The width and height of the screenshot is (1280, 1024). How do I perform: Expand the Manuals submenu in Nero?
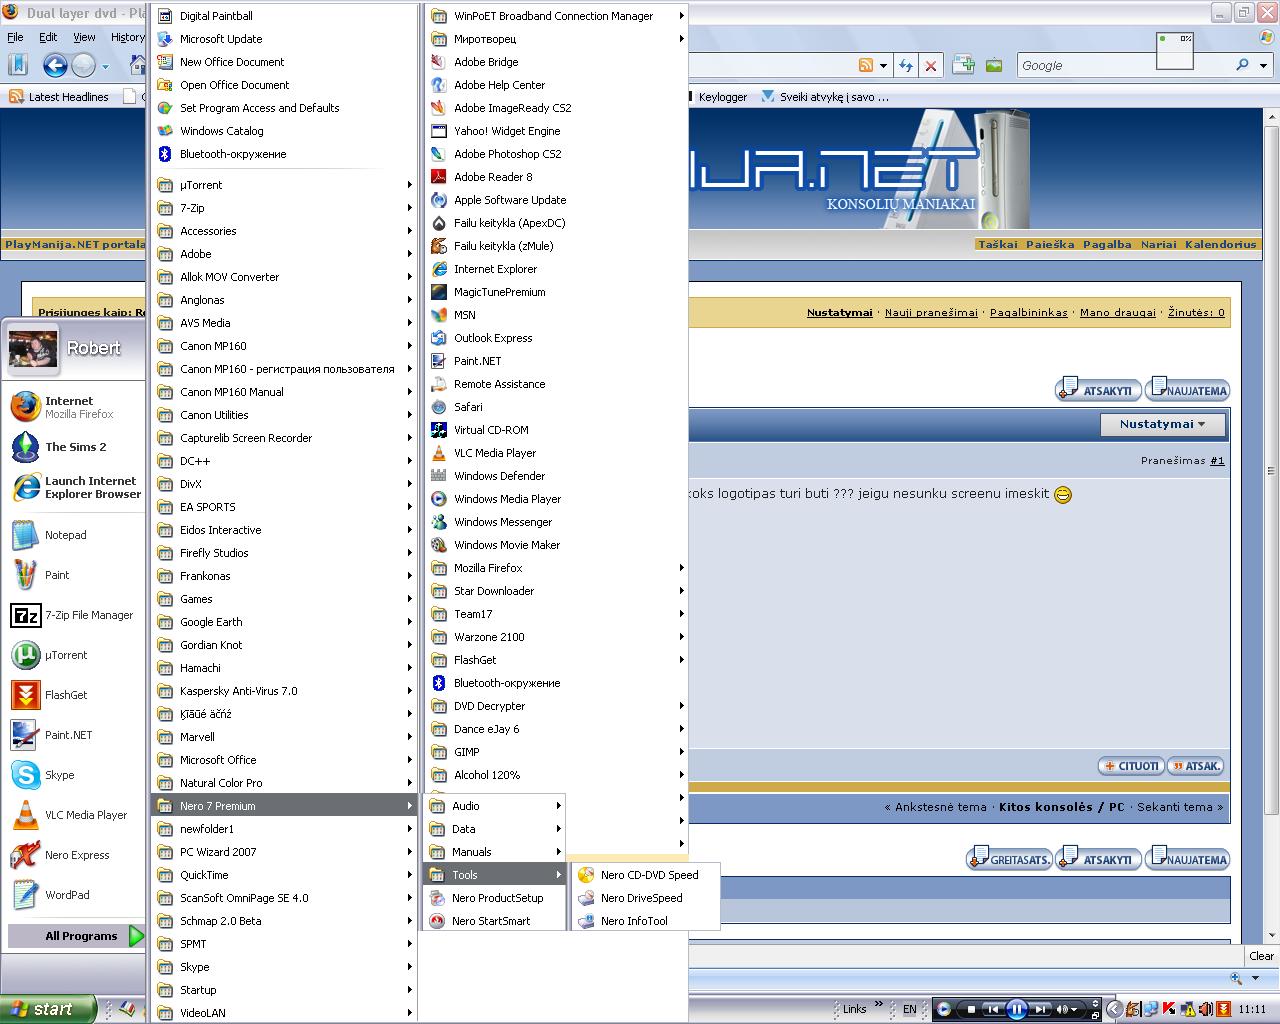(494, 852)
